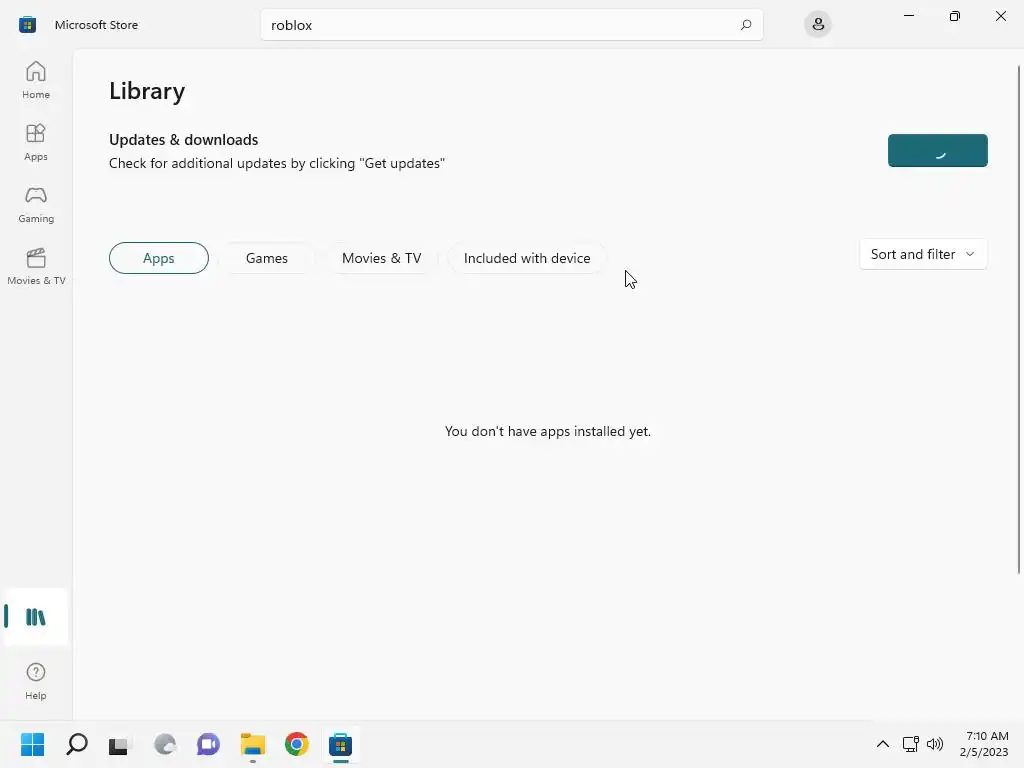The height and width of the screenshot is (768, 1024).
Task: Open the Gaming section
Action: point(36,204)
